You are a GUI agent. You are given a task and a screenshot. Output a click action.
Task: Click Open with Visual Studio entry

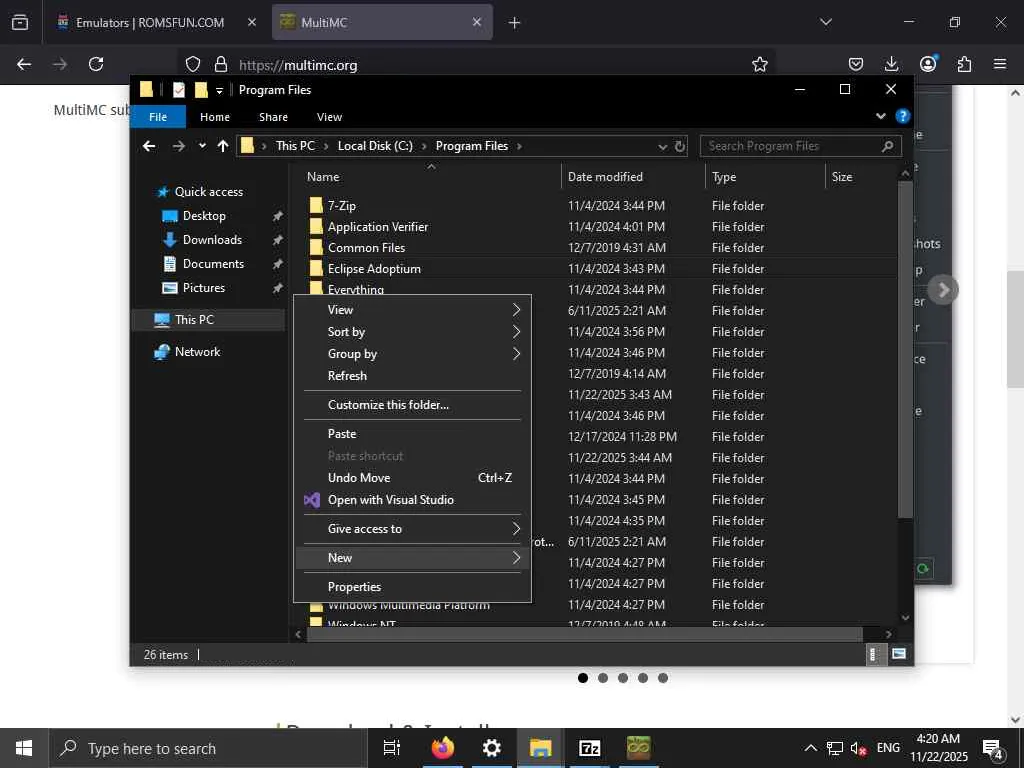[x=413, y=500]
